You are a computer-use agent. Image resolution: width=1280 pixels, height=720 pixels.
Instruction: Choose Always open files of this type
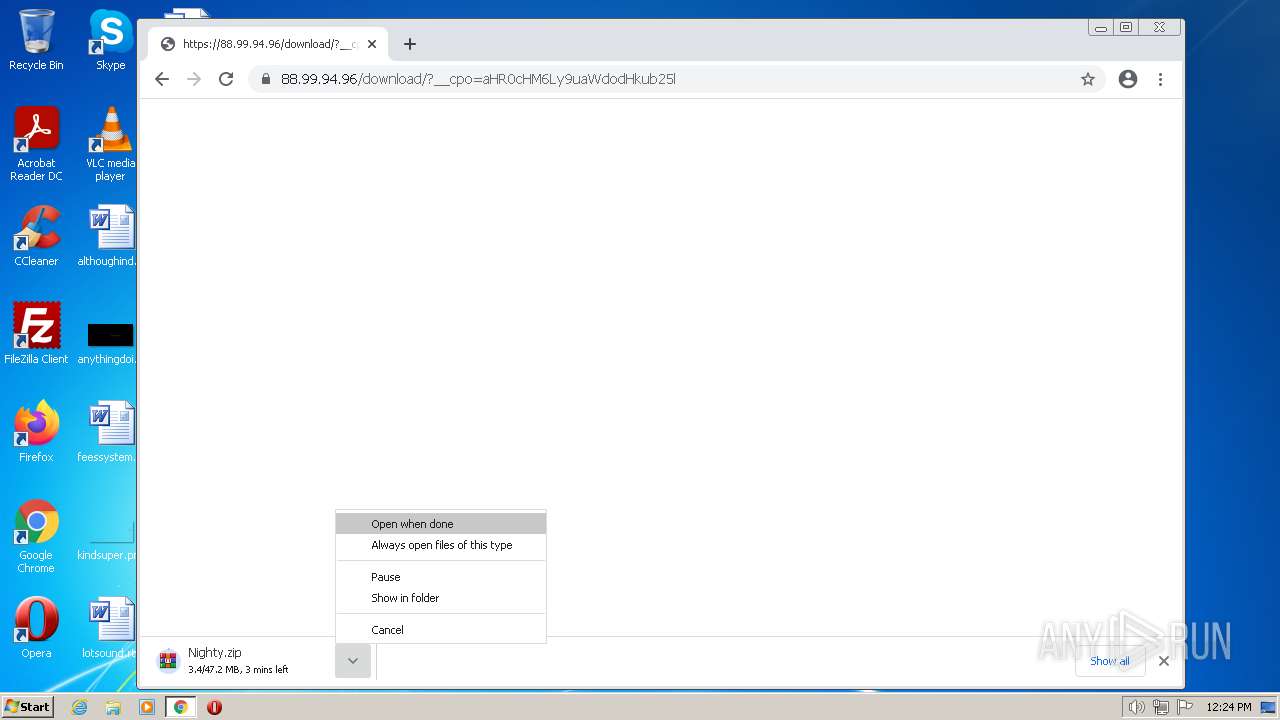pyautogui.click(x=441, y=545)
